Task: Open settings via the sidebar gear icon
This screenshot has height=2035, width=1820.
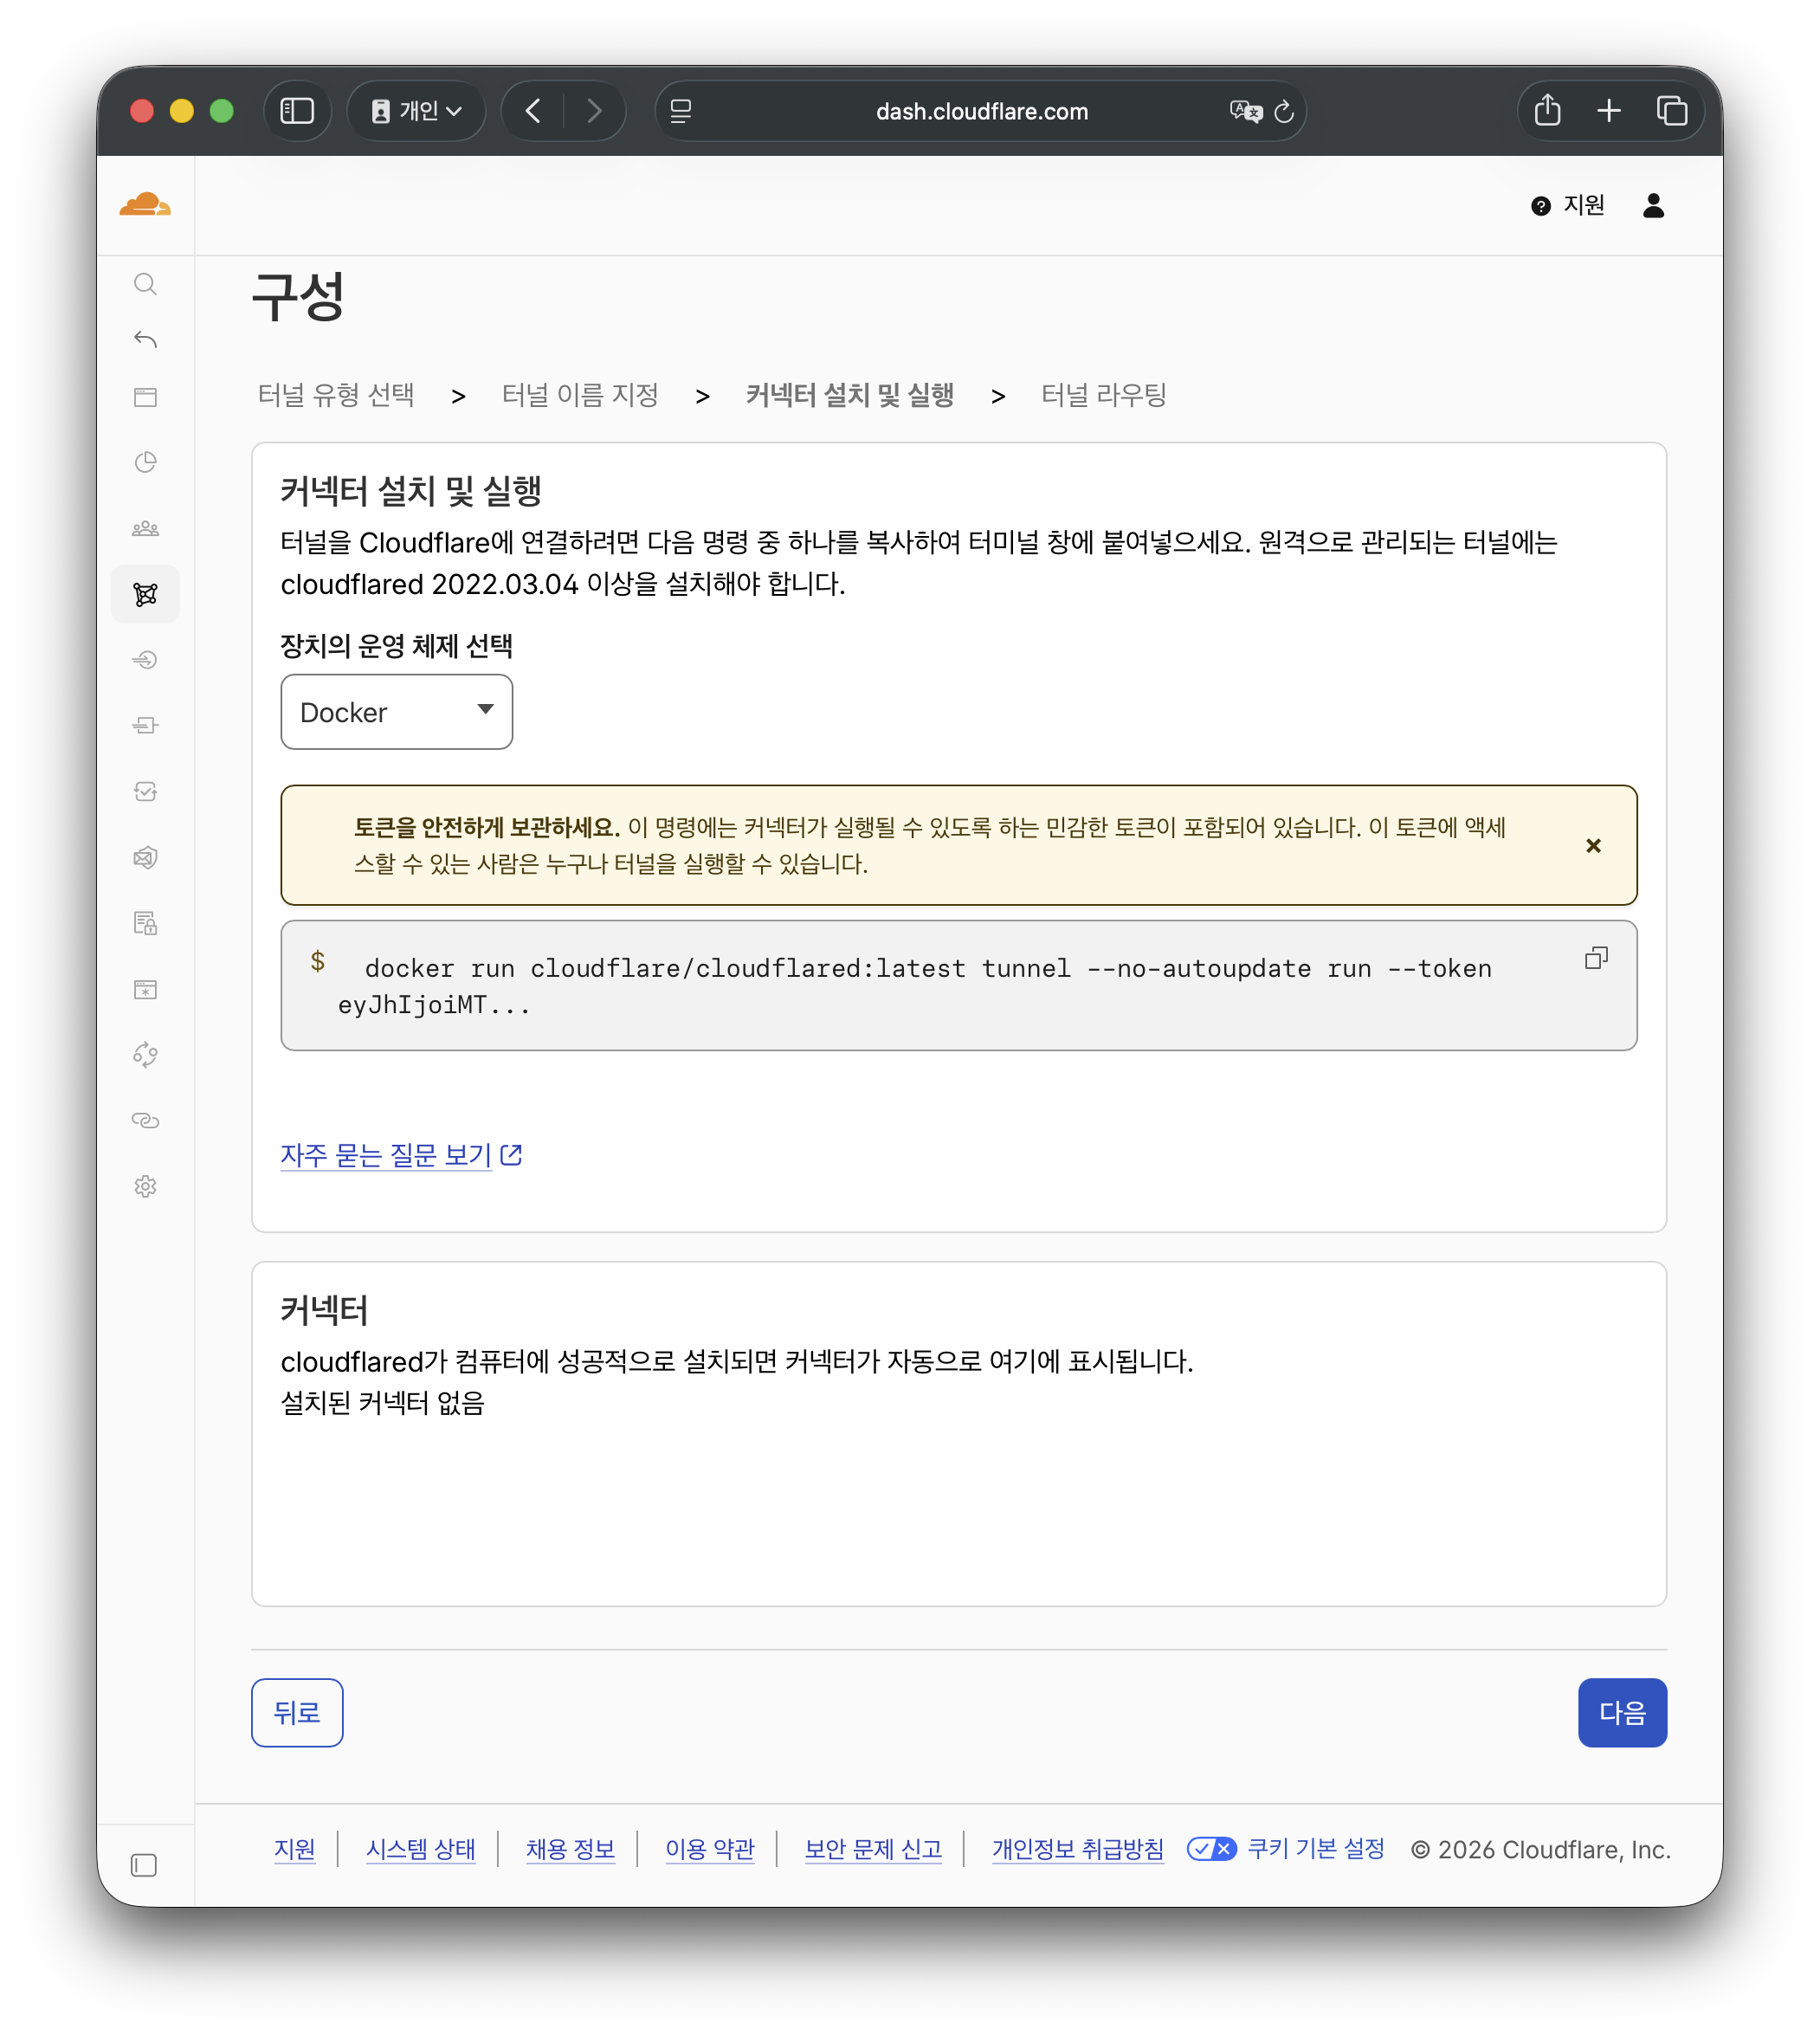Action: pyautogui.click(x=145, y=1187)
